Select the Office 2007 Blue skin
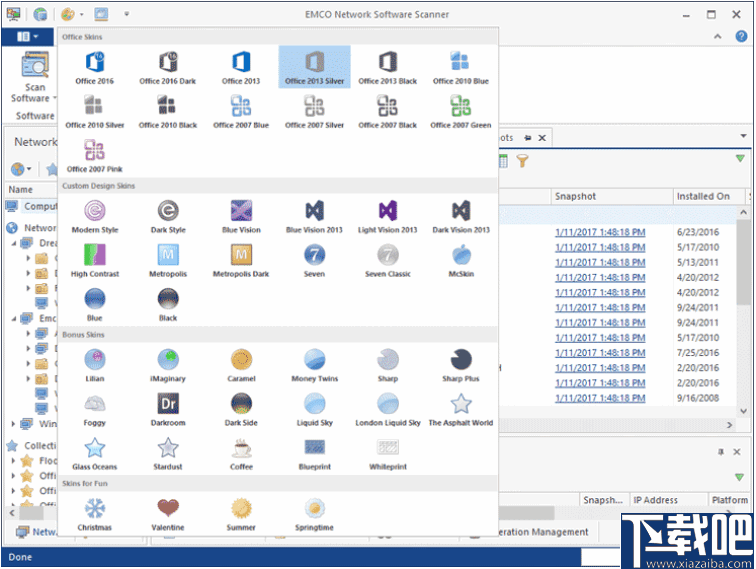The width and height of the screenshot is (756, 569). coord(241,111)
